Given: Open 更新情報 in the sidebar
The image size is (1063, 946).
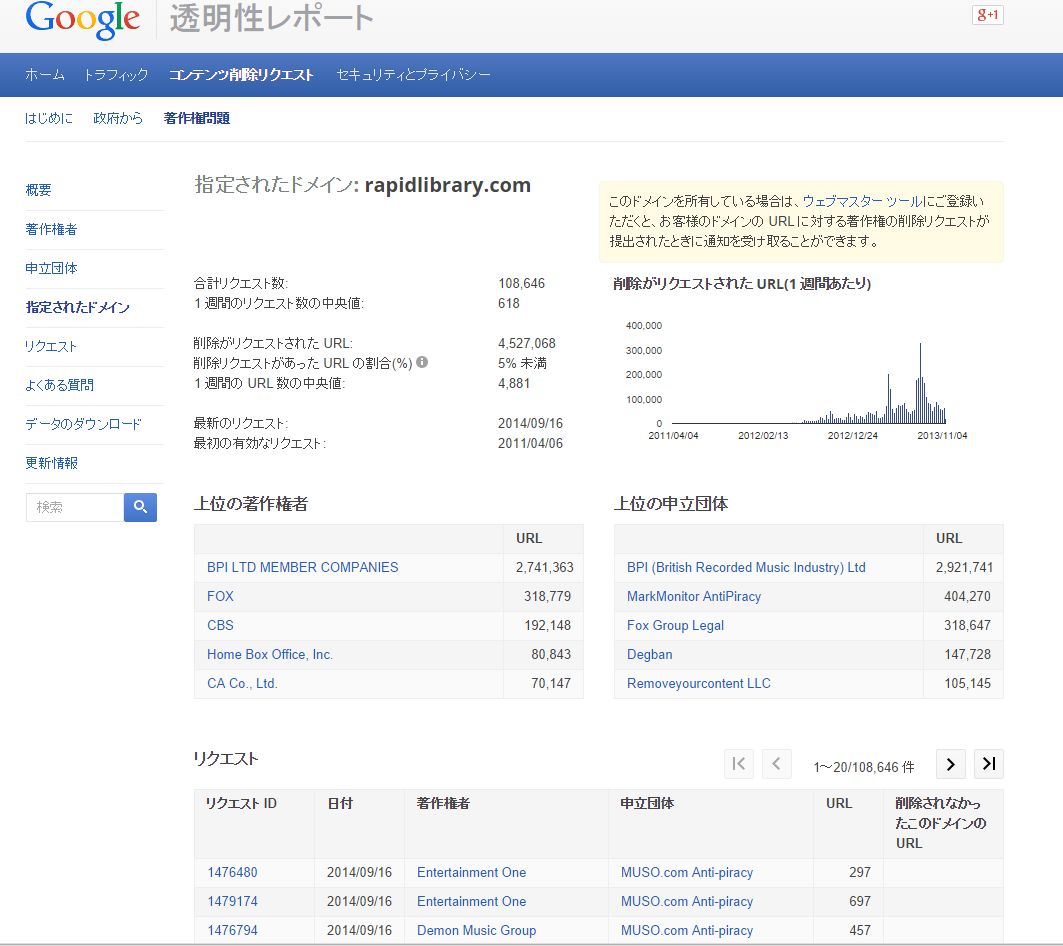Looking at the screenshot, I should (52, 463).
